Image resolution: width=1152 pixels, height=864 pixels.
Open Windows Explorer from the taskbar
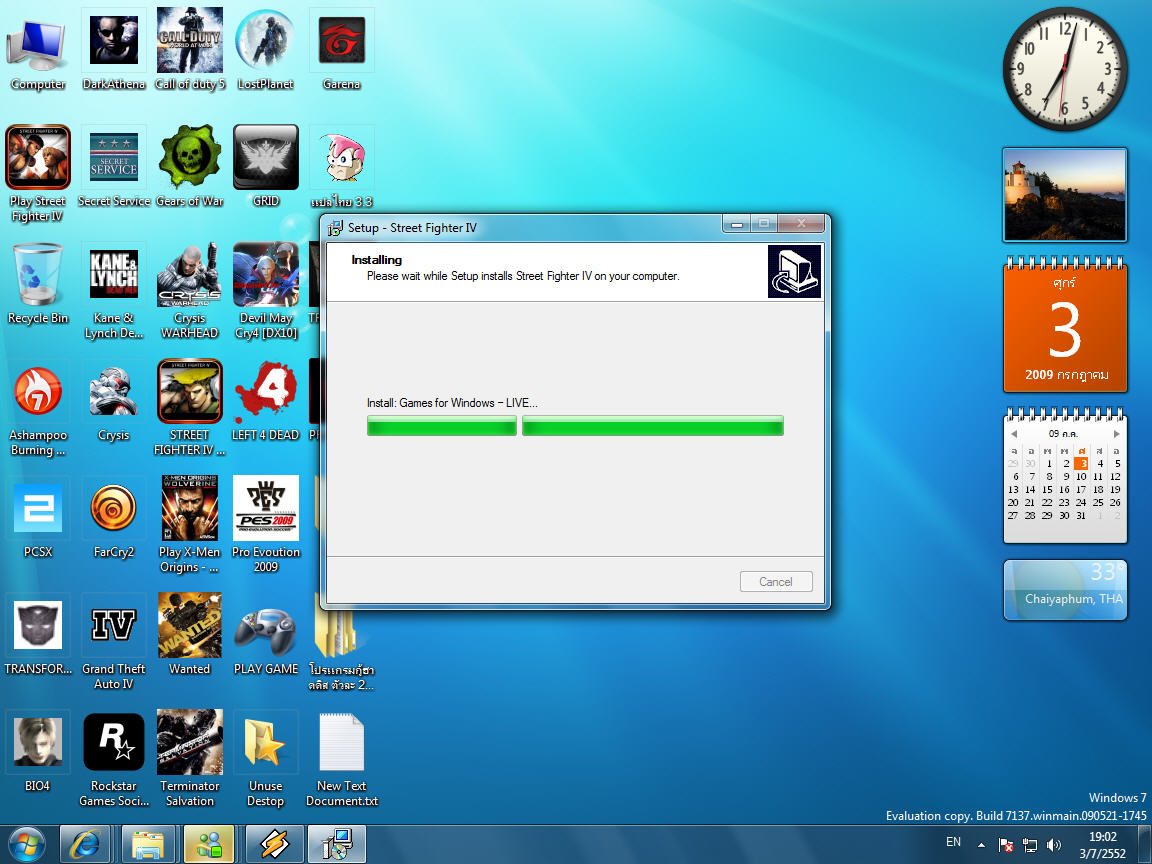click(148, 844)
